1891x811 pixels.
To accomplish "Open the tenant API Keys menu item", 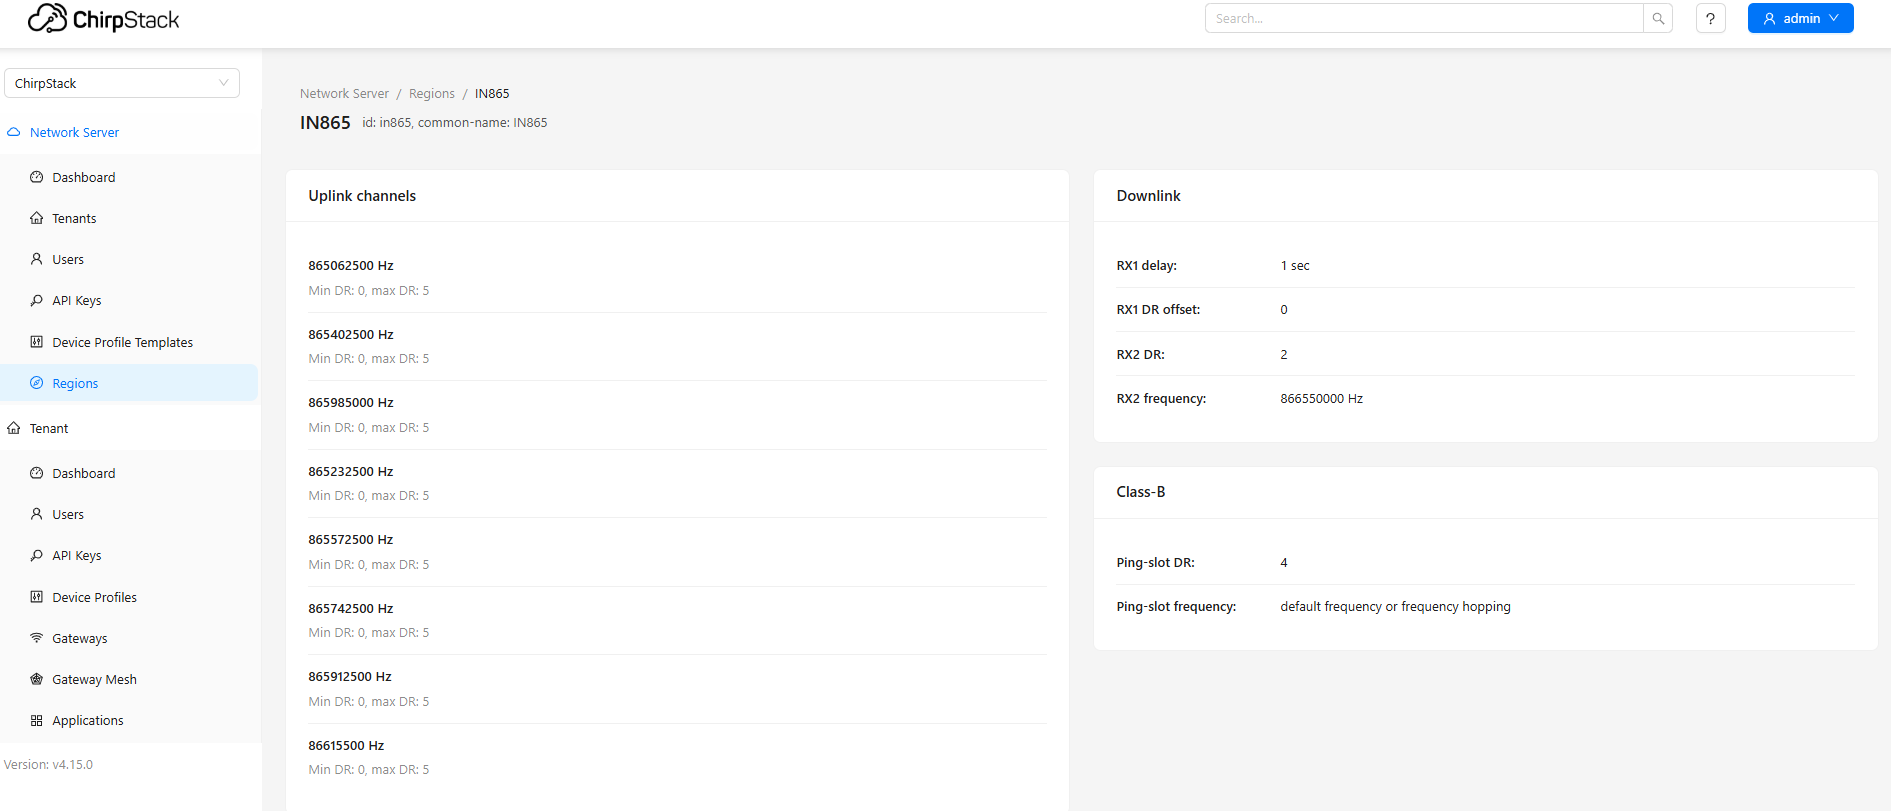I will click(x=76, y=555).
